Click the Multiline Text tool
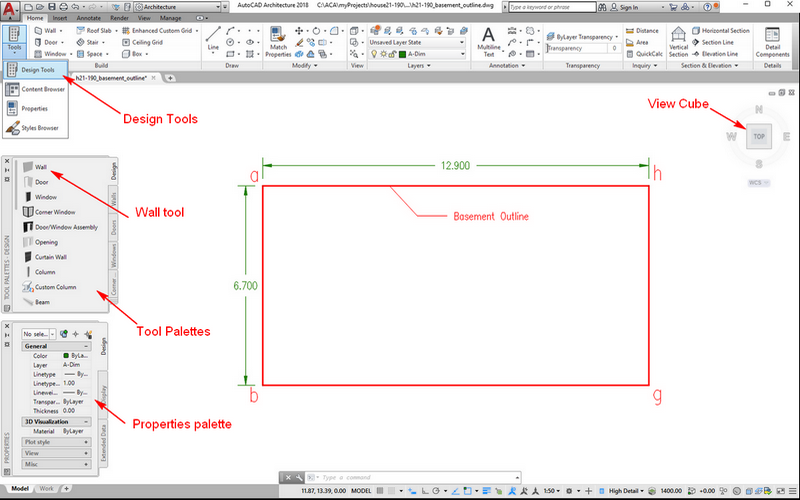This screenshot has width=800, height=500. [x=489, y=42]
